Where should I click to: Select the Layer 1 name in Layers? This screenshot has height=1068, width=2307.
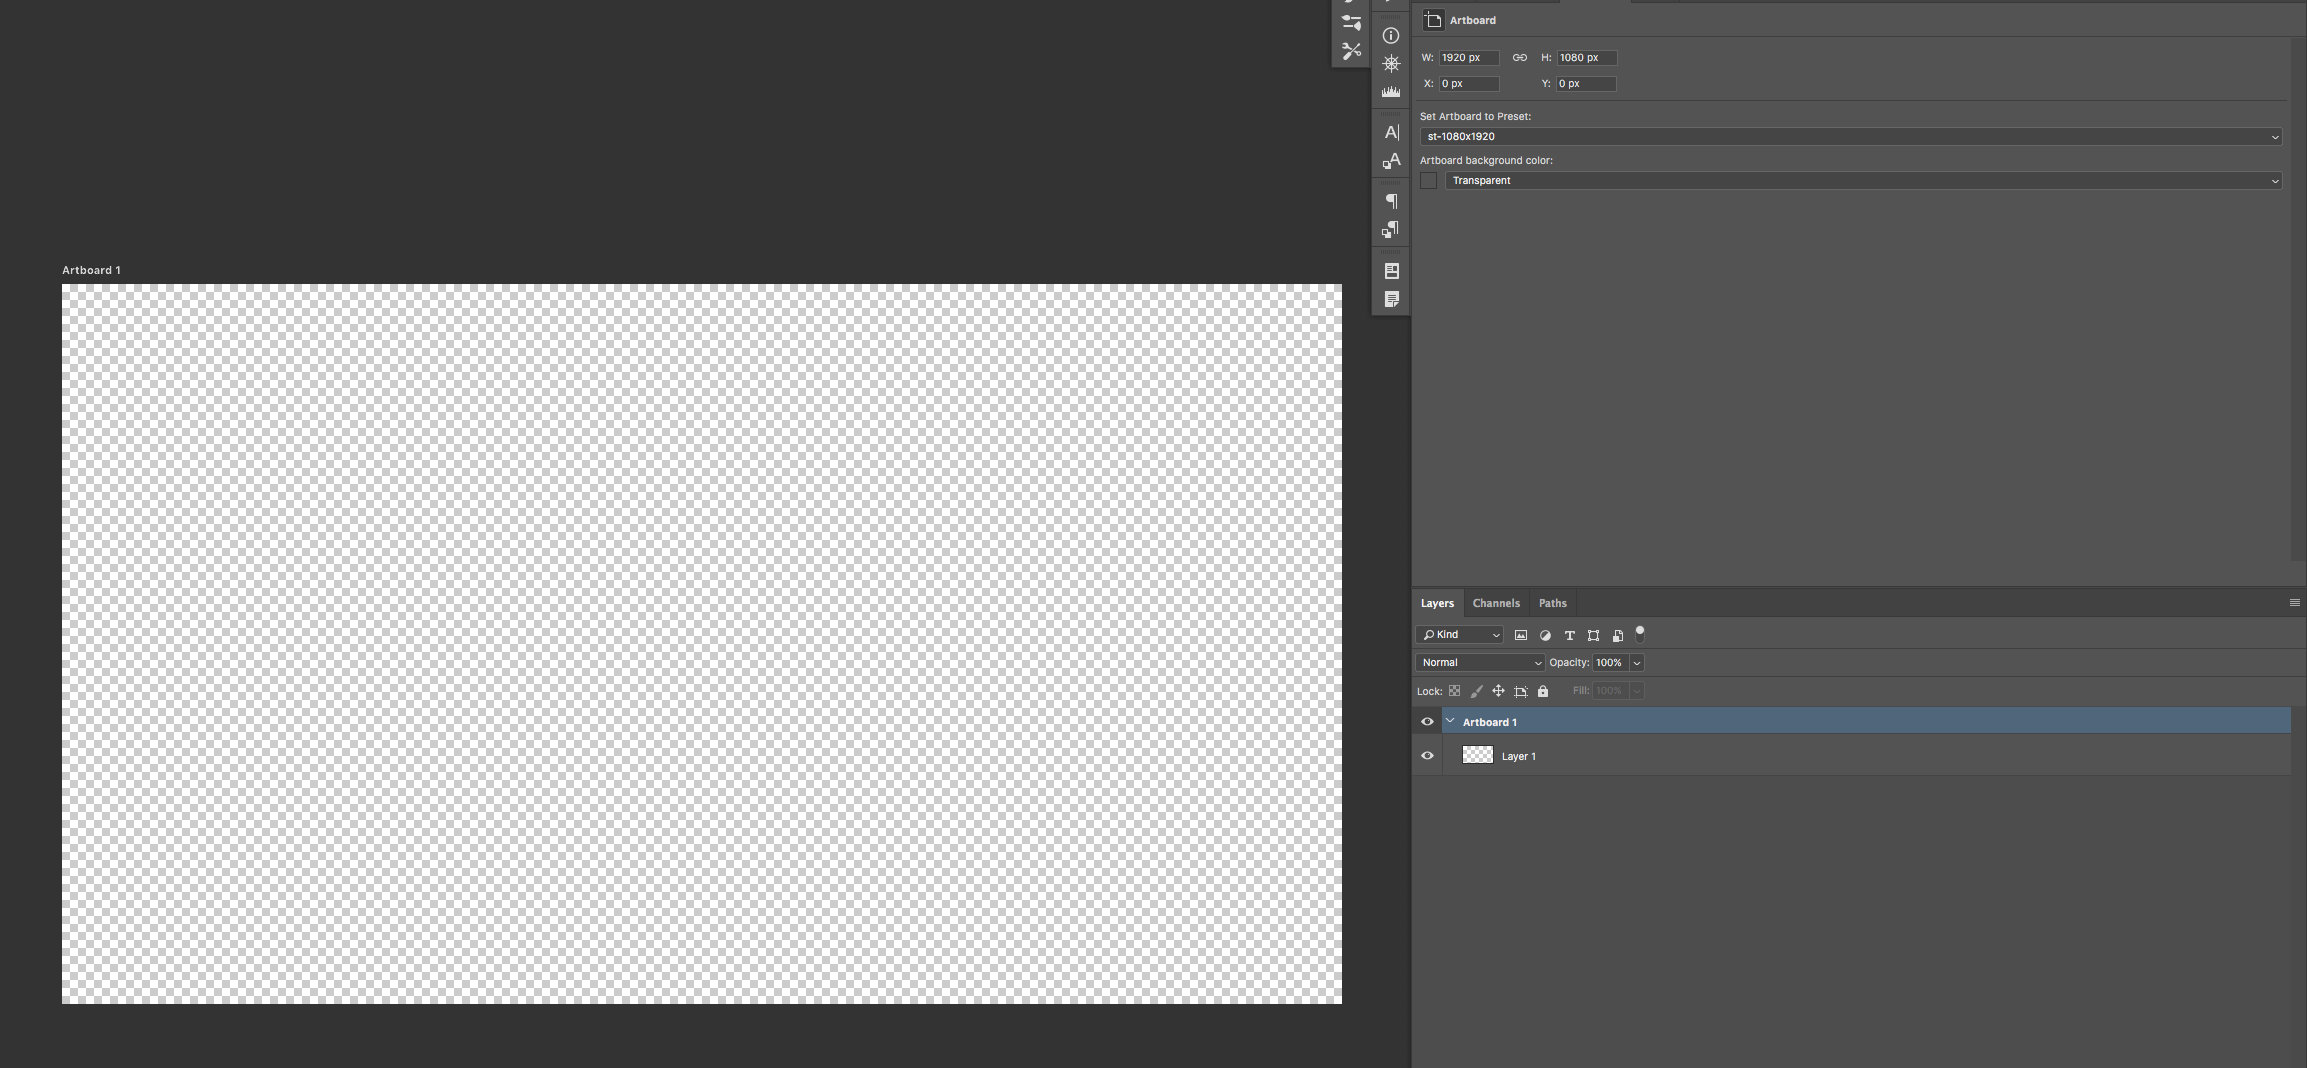tap(1518, 756)
